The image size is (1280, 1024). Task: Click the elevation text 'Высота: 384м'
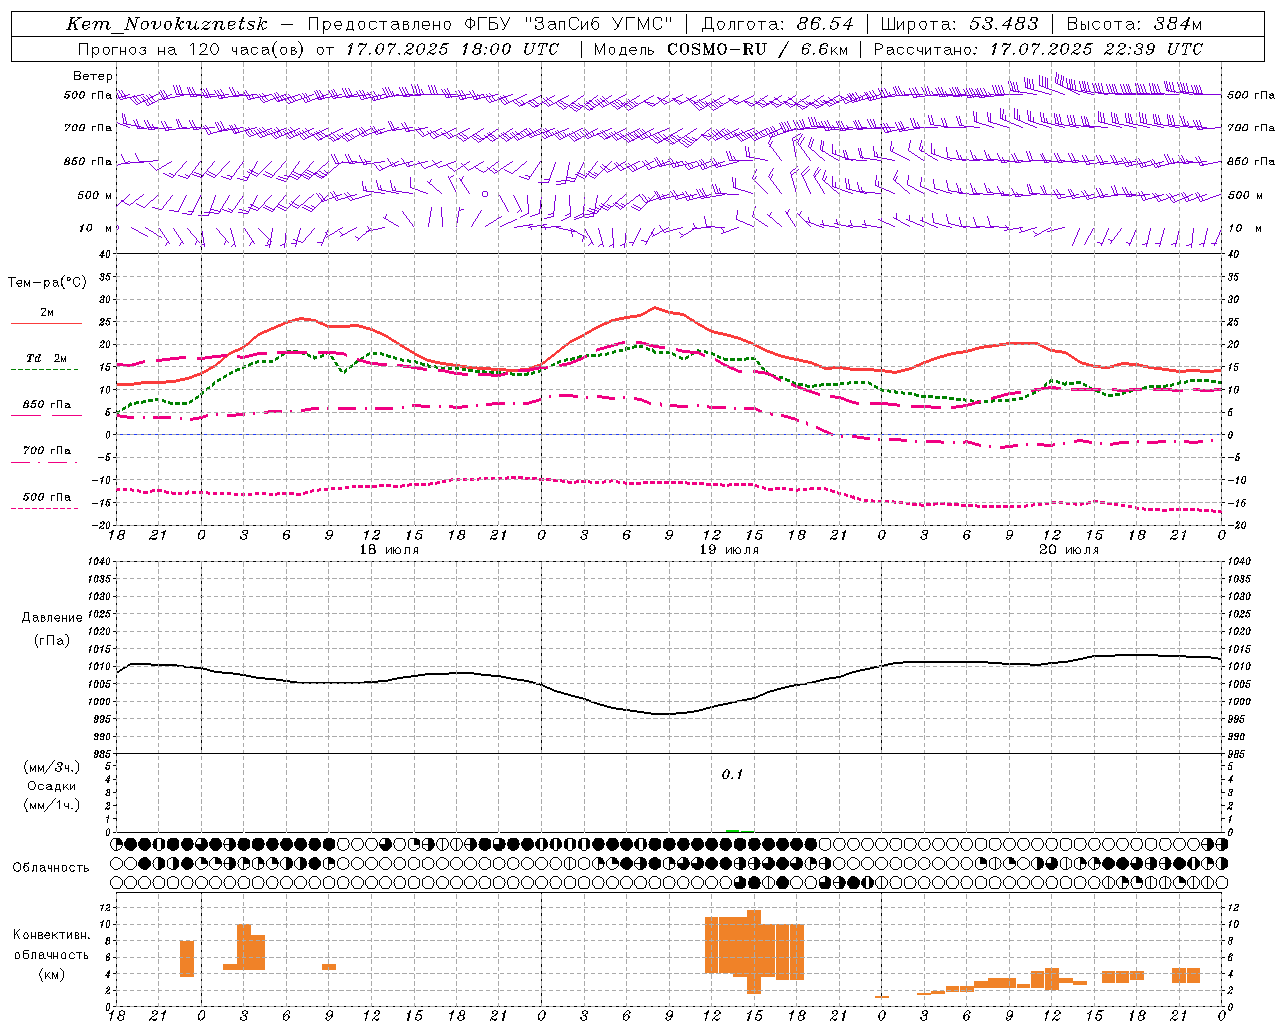[1134, 24]
